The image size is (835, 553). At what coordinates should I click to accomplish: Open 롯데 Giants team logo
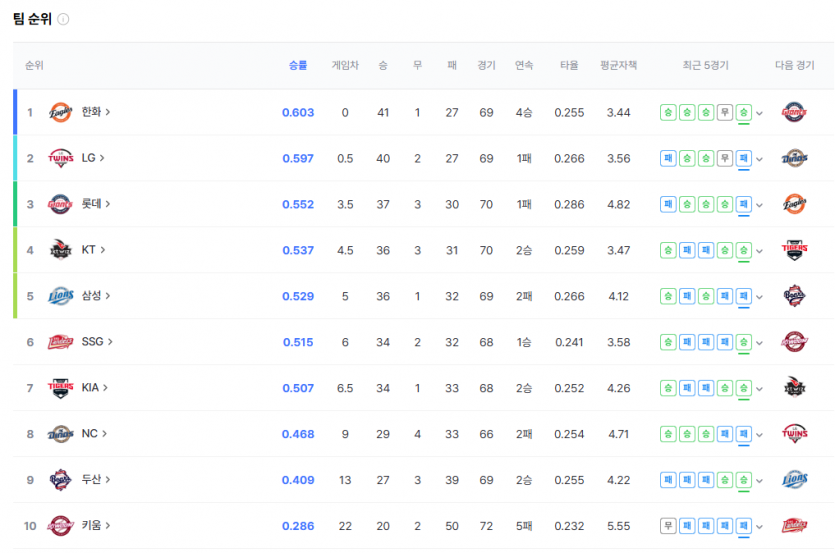60,204
